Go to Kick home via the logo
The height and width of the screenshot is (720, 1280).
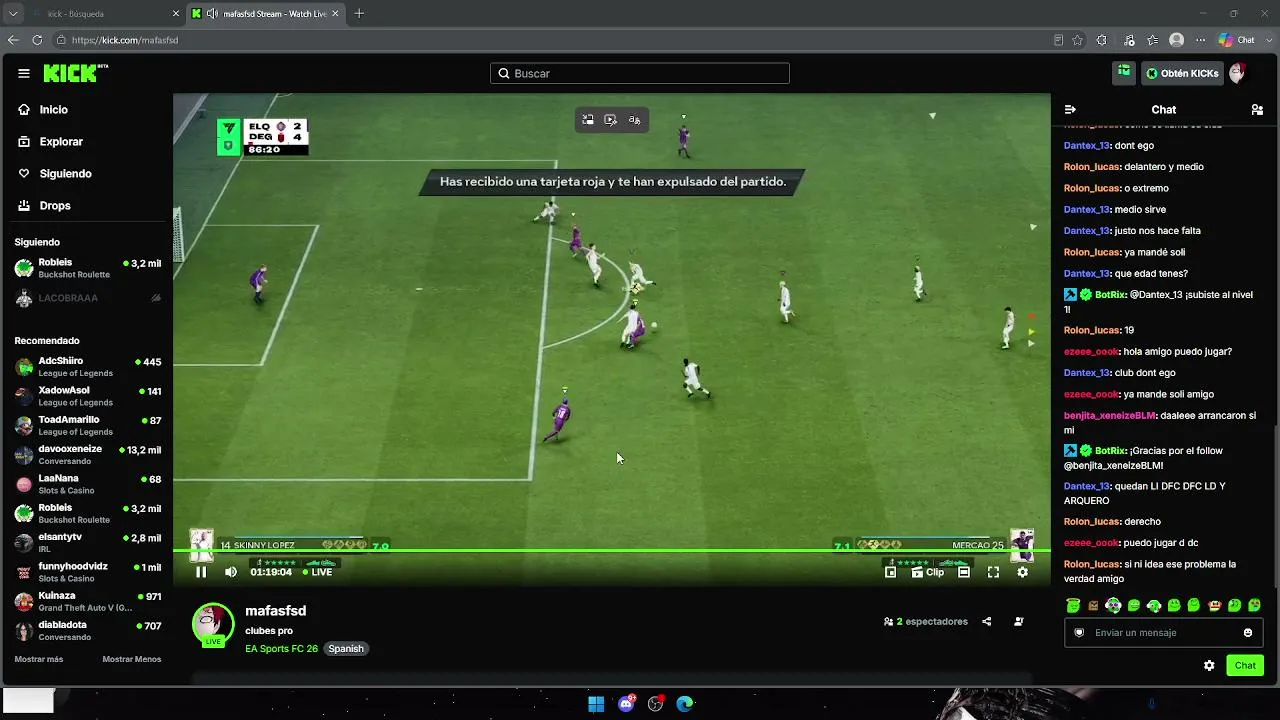[x=75, y=73]
